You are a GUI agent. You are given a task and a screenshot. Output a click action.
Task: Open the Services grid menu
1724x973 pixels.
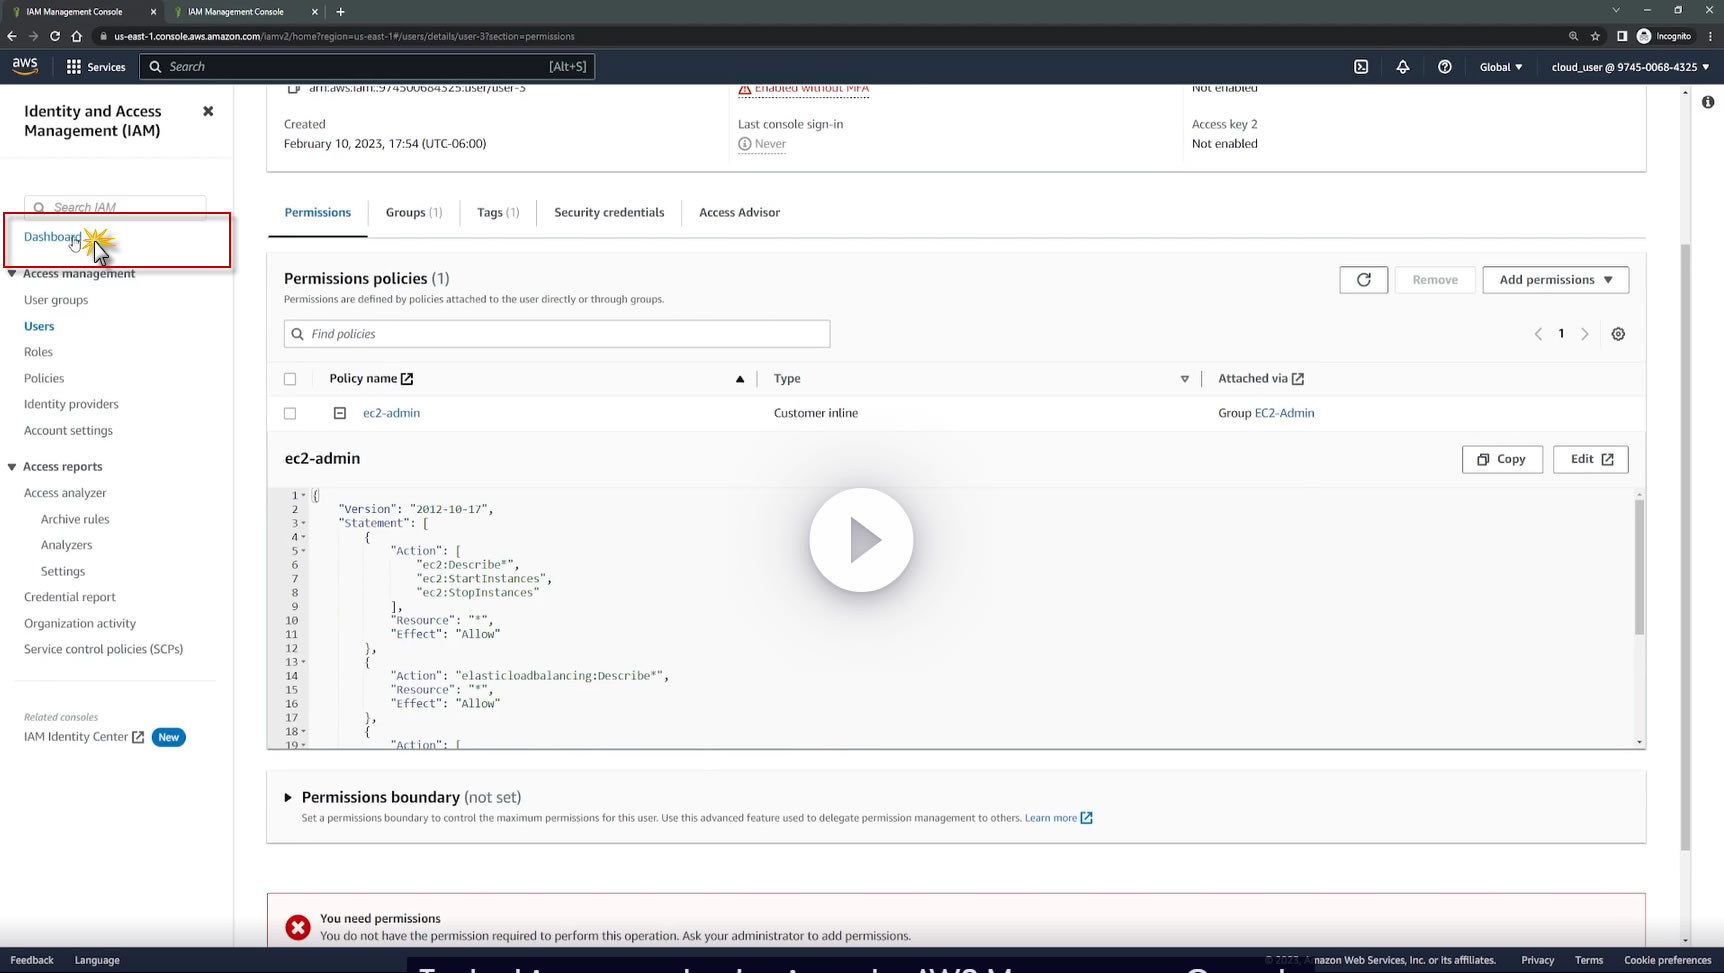coord(96,67)
